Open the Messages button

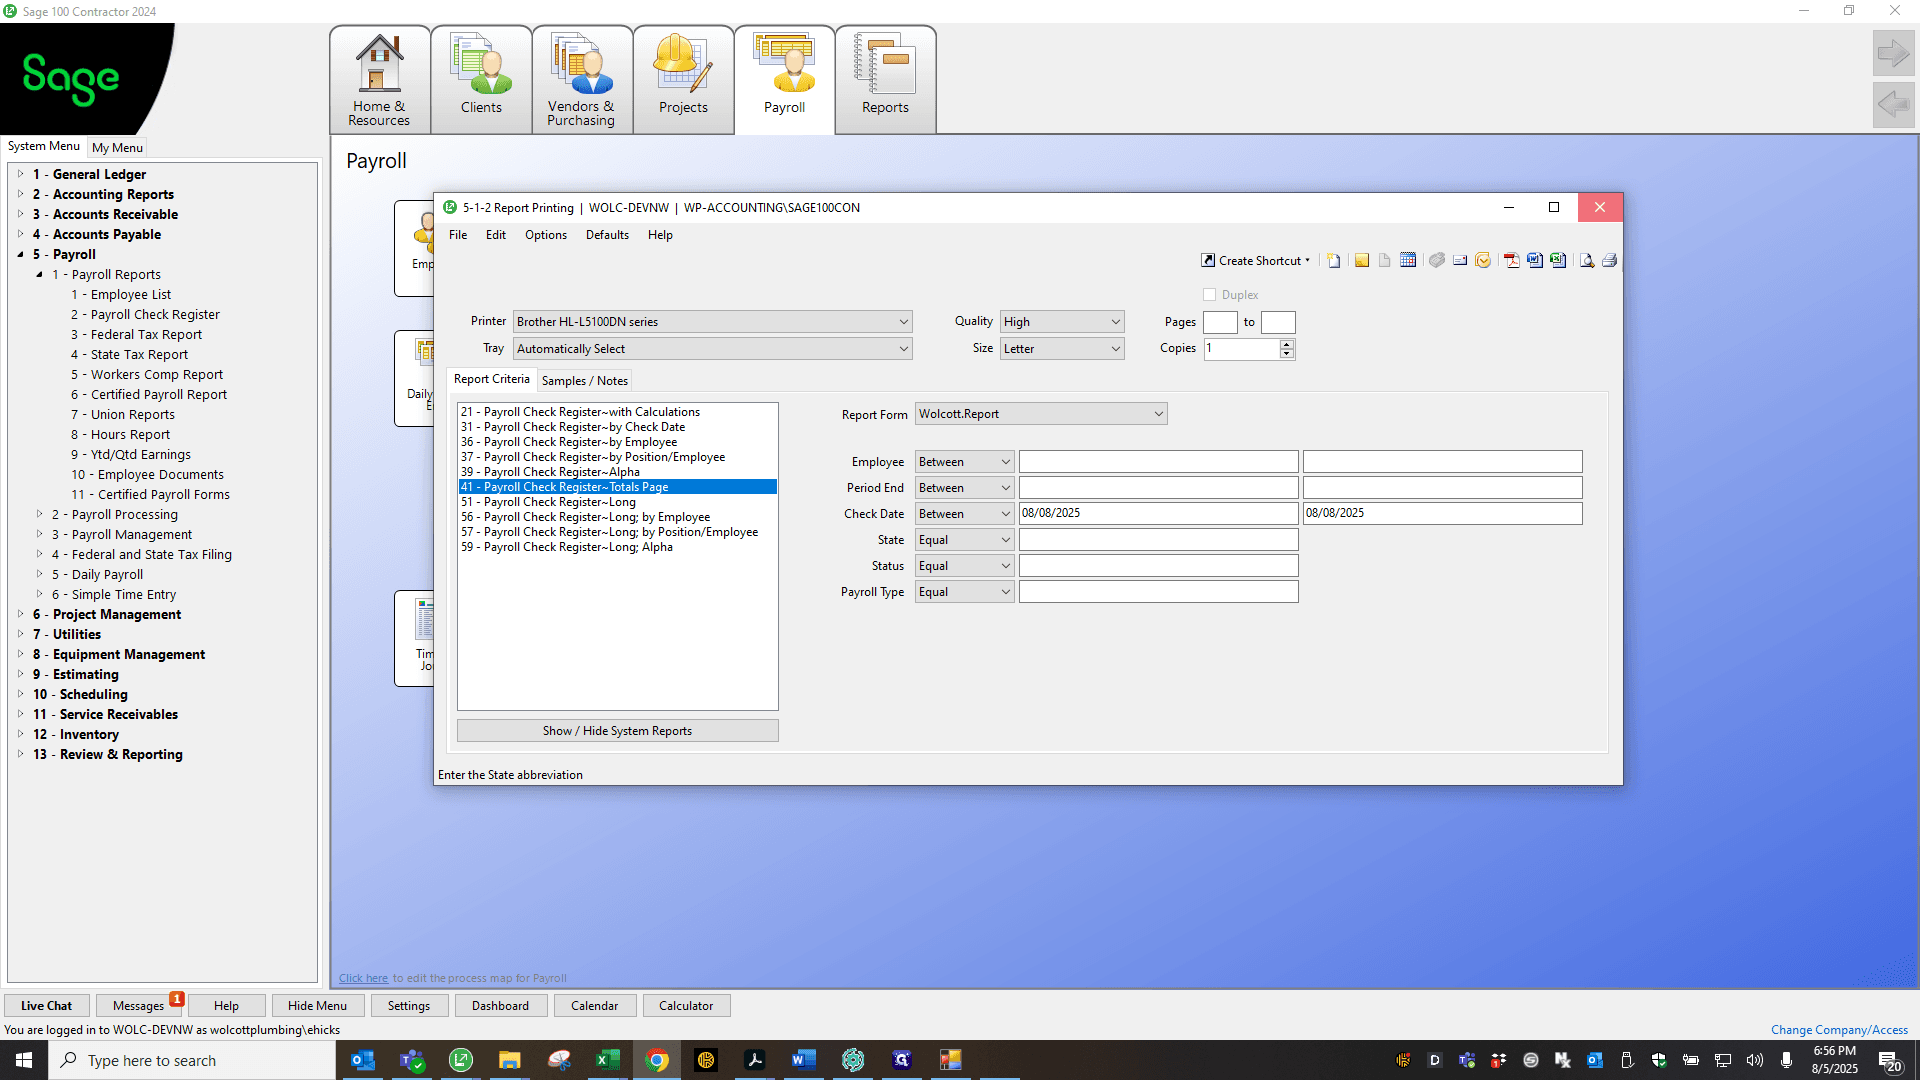pos(138,1006)
